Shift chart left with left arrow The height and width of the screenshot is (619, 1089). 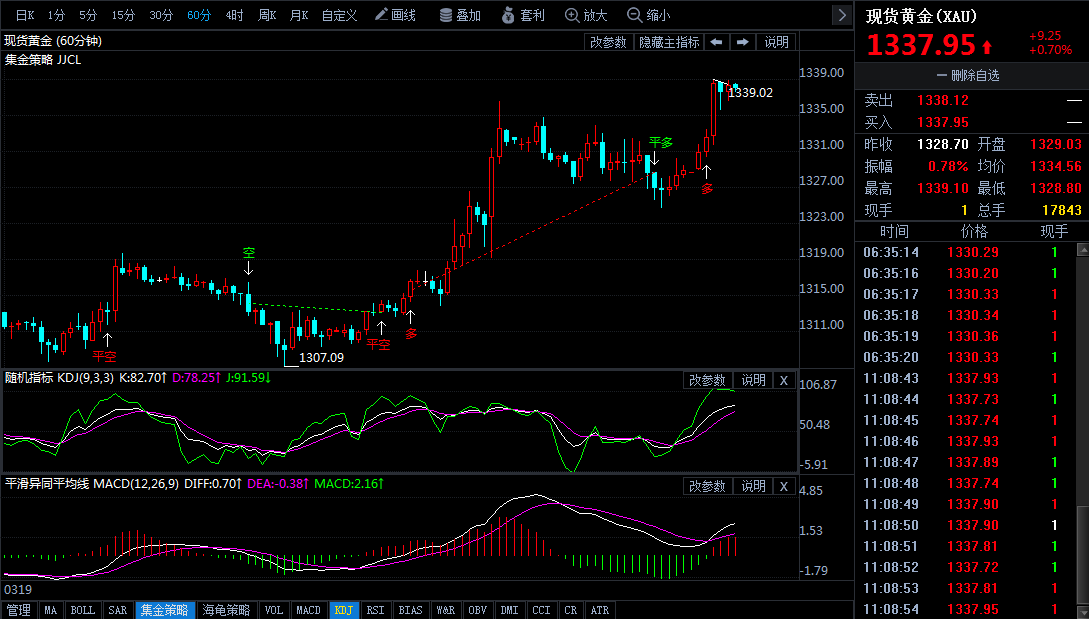tap(716, 42)
